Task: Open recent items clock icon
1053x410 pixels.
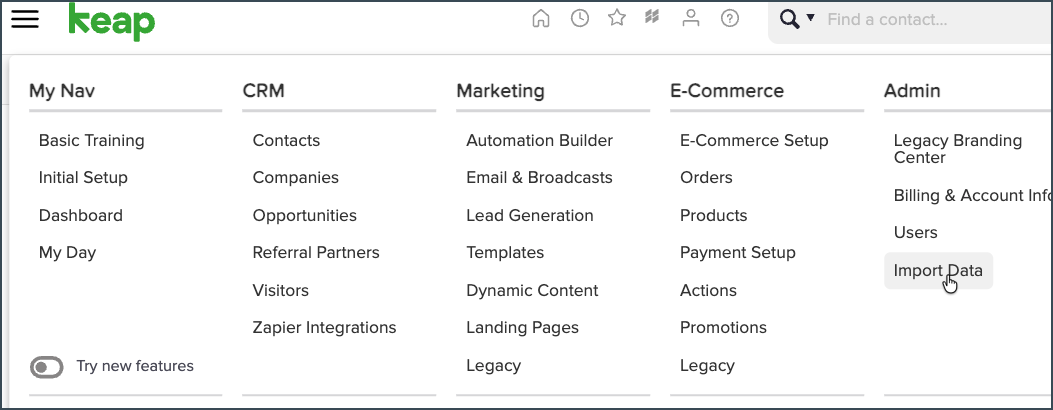Action: point(580,19)
